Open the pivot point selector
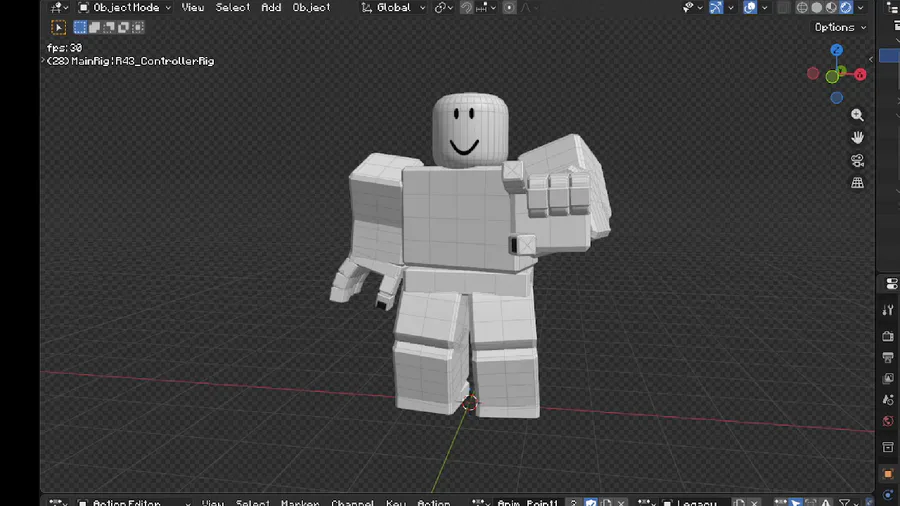Image resolution: width=900 pixels, height=506 pixels. coord(444,7)
